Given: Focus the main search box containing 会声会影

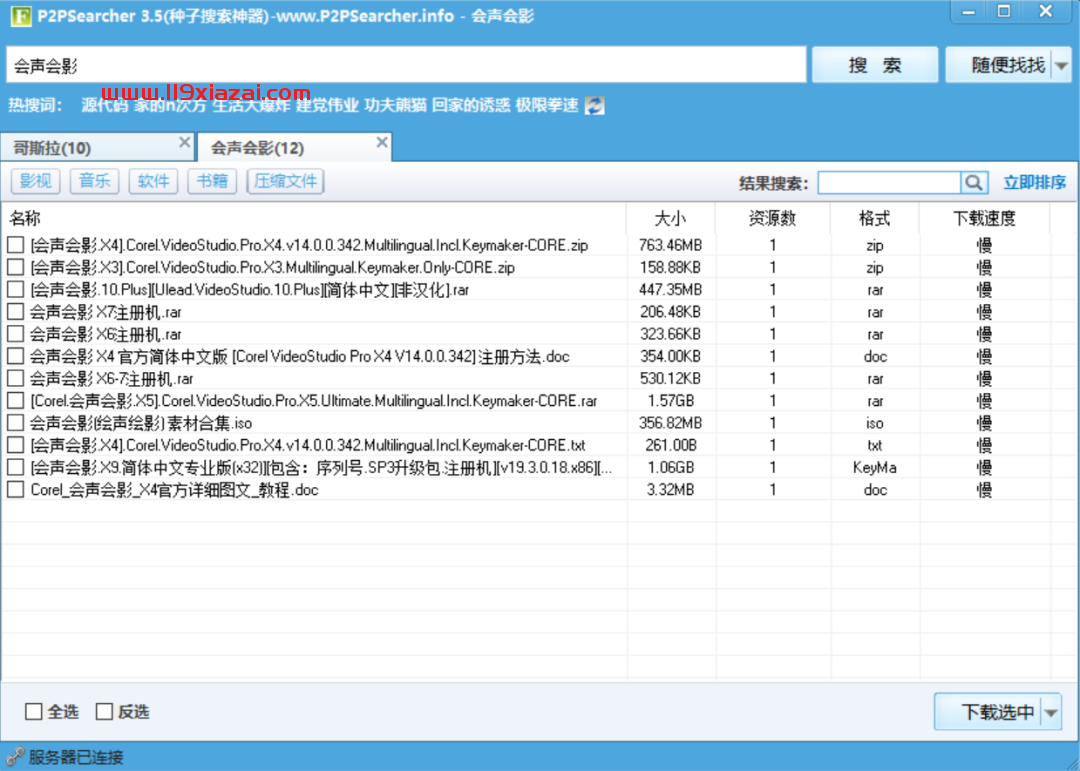Looking at the screenshot, I should (x=406, y=65).
